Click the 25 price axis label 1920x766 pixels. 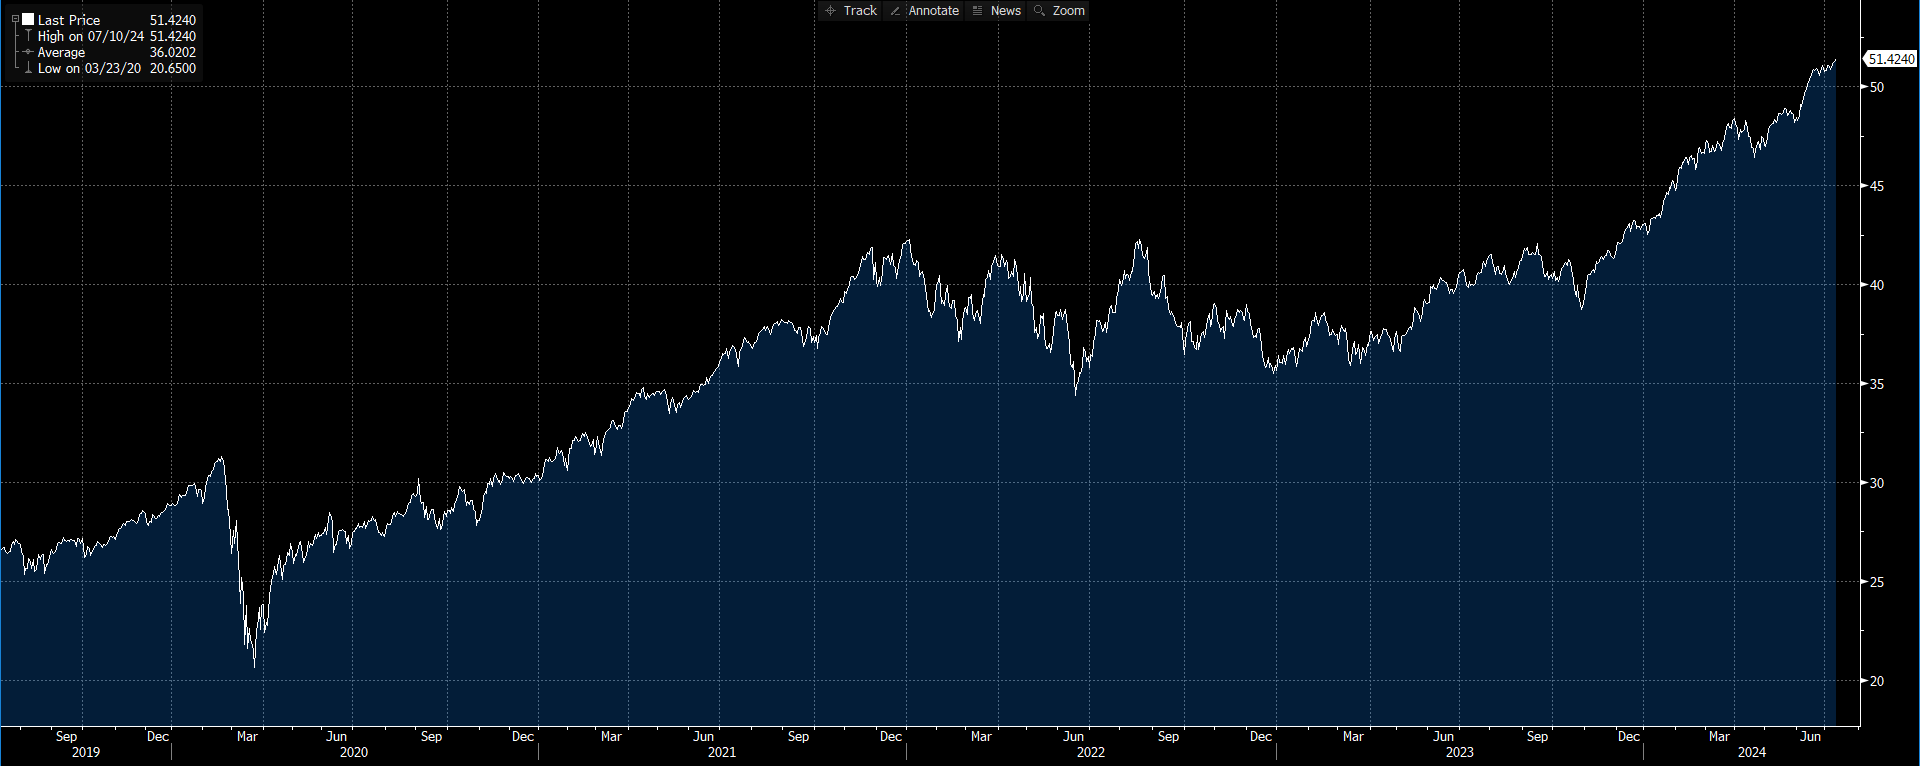(1877, 582)
